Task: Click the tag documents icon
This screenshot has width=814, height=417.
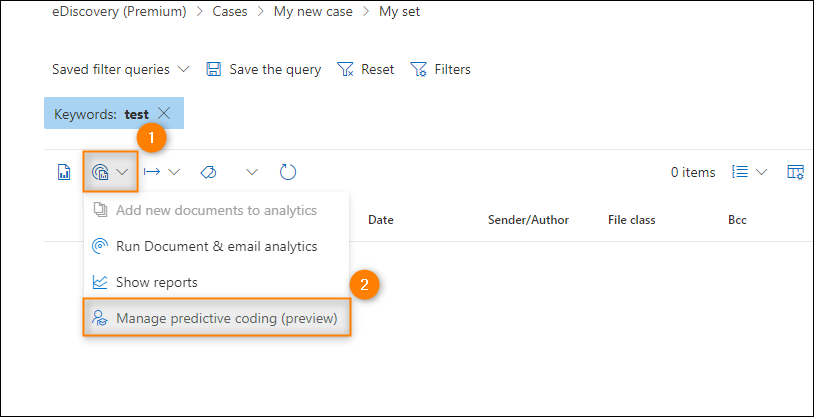Action: point(208,172)
